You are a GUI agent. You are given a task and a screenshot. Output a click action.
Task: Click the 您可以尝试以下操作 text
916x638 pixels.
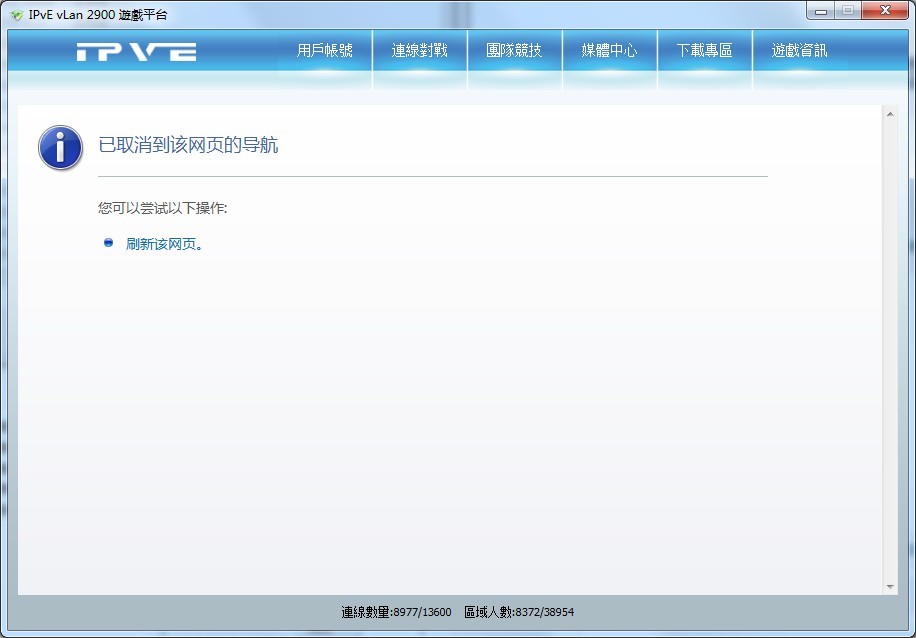pyautogui.click(x=162, y=208)
